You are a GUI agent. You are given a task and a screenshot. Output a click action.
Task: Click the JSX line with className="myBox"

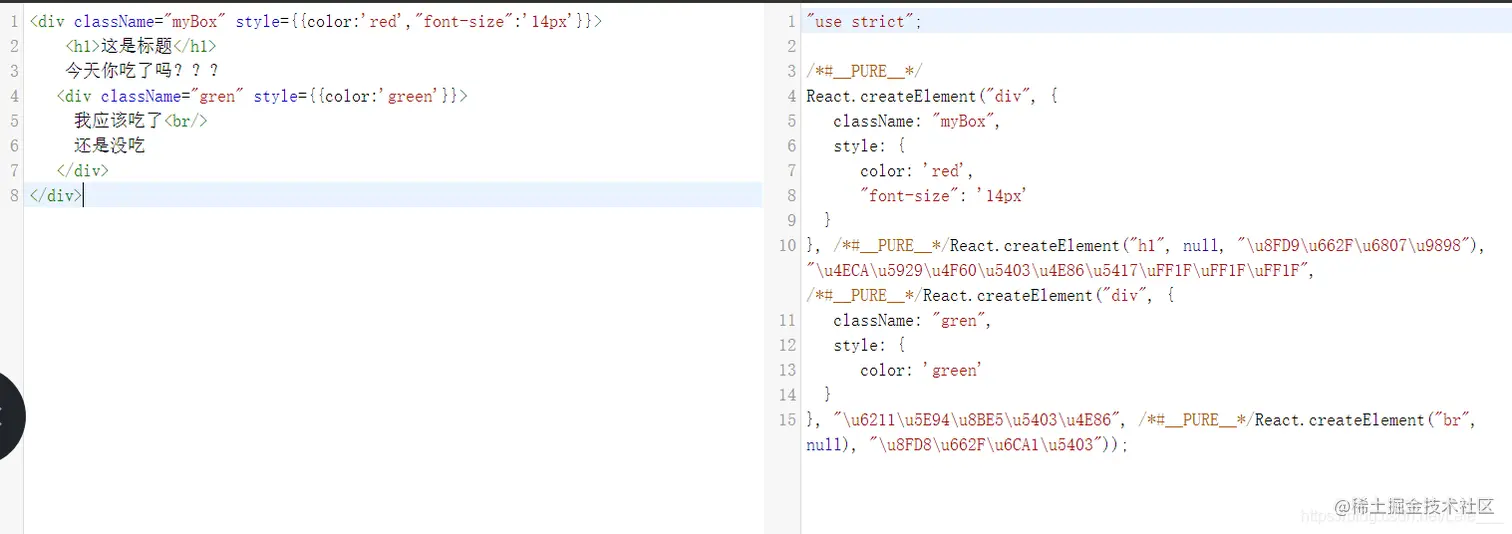tap(316, 21)
